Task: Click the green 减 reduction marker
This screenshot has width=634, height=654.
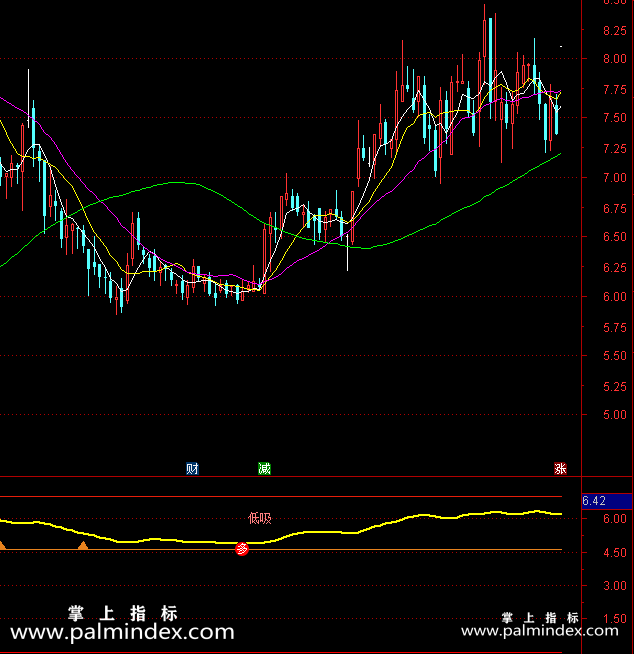Action: [x=264, y=469]
